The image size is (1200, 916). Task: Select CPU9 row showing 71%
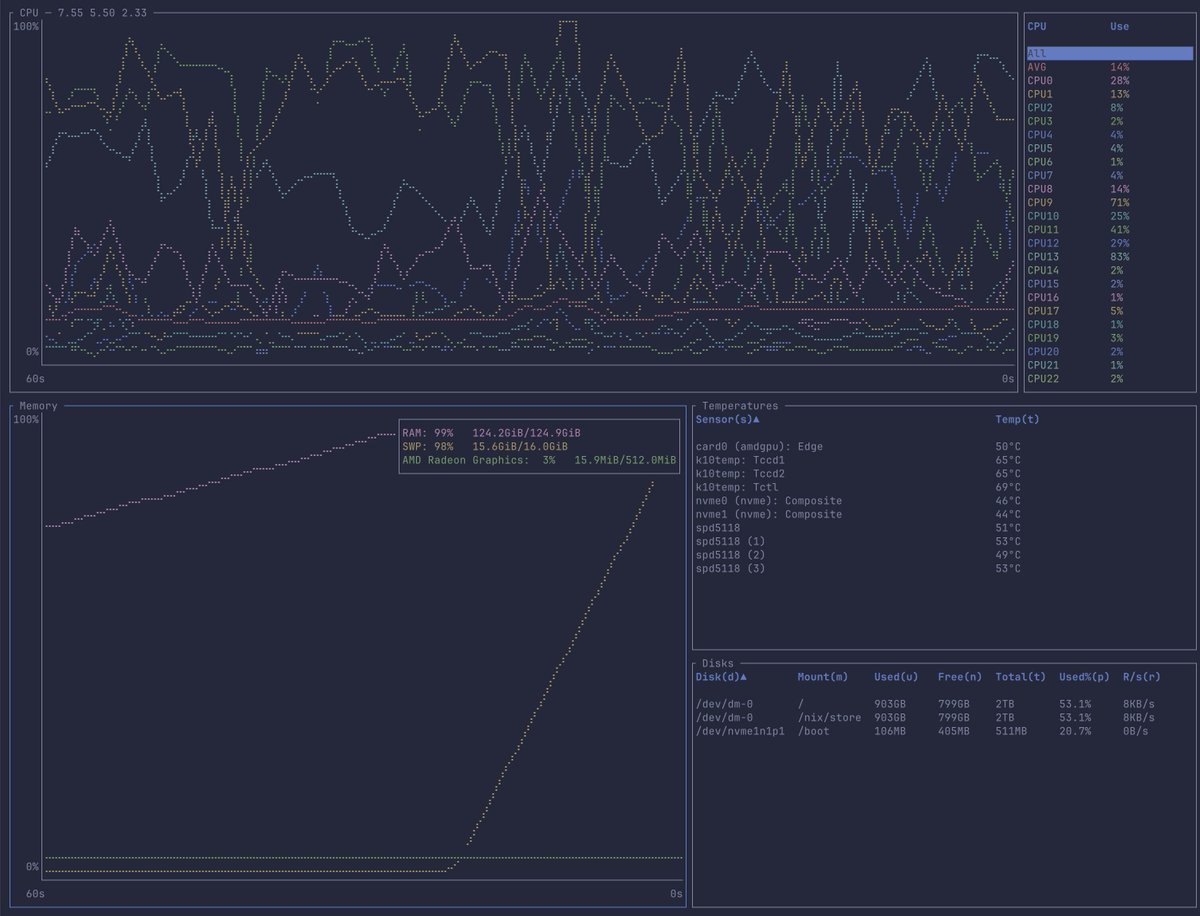coord(1108,202)
